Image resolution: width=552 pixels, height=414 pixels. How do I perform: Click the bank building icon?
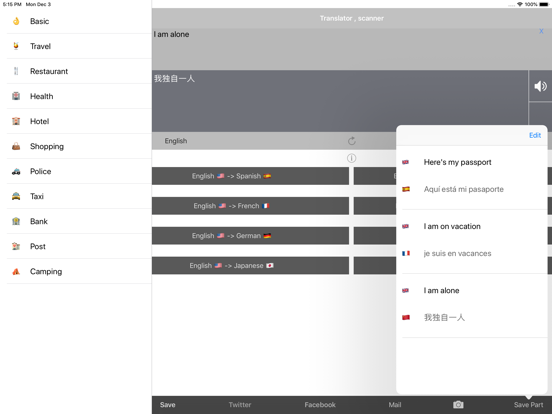point(16,221)
